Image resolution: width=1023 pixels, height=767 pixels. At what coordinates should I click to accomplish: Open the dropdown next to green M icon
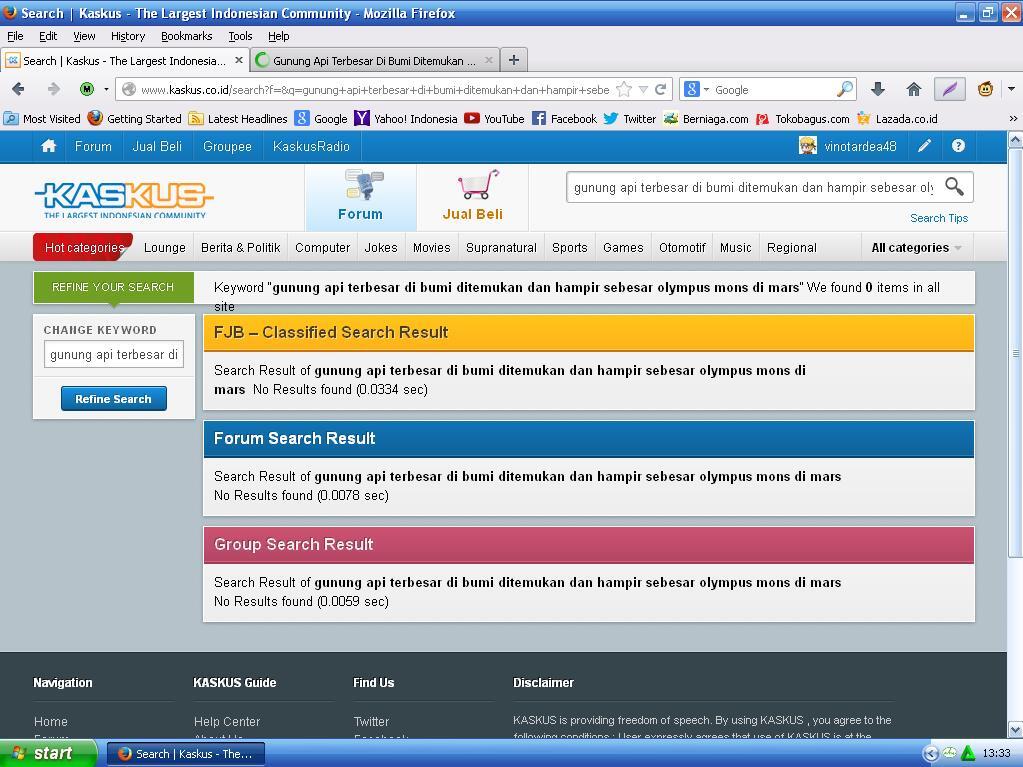pos(106,89)
